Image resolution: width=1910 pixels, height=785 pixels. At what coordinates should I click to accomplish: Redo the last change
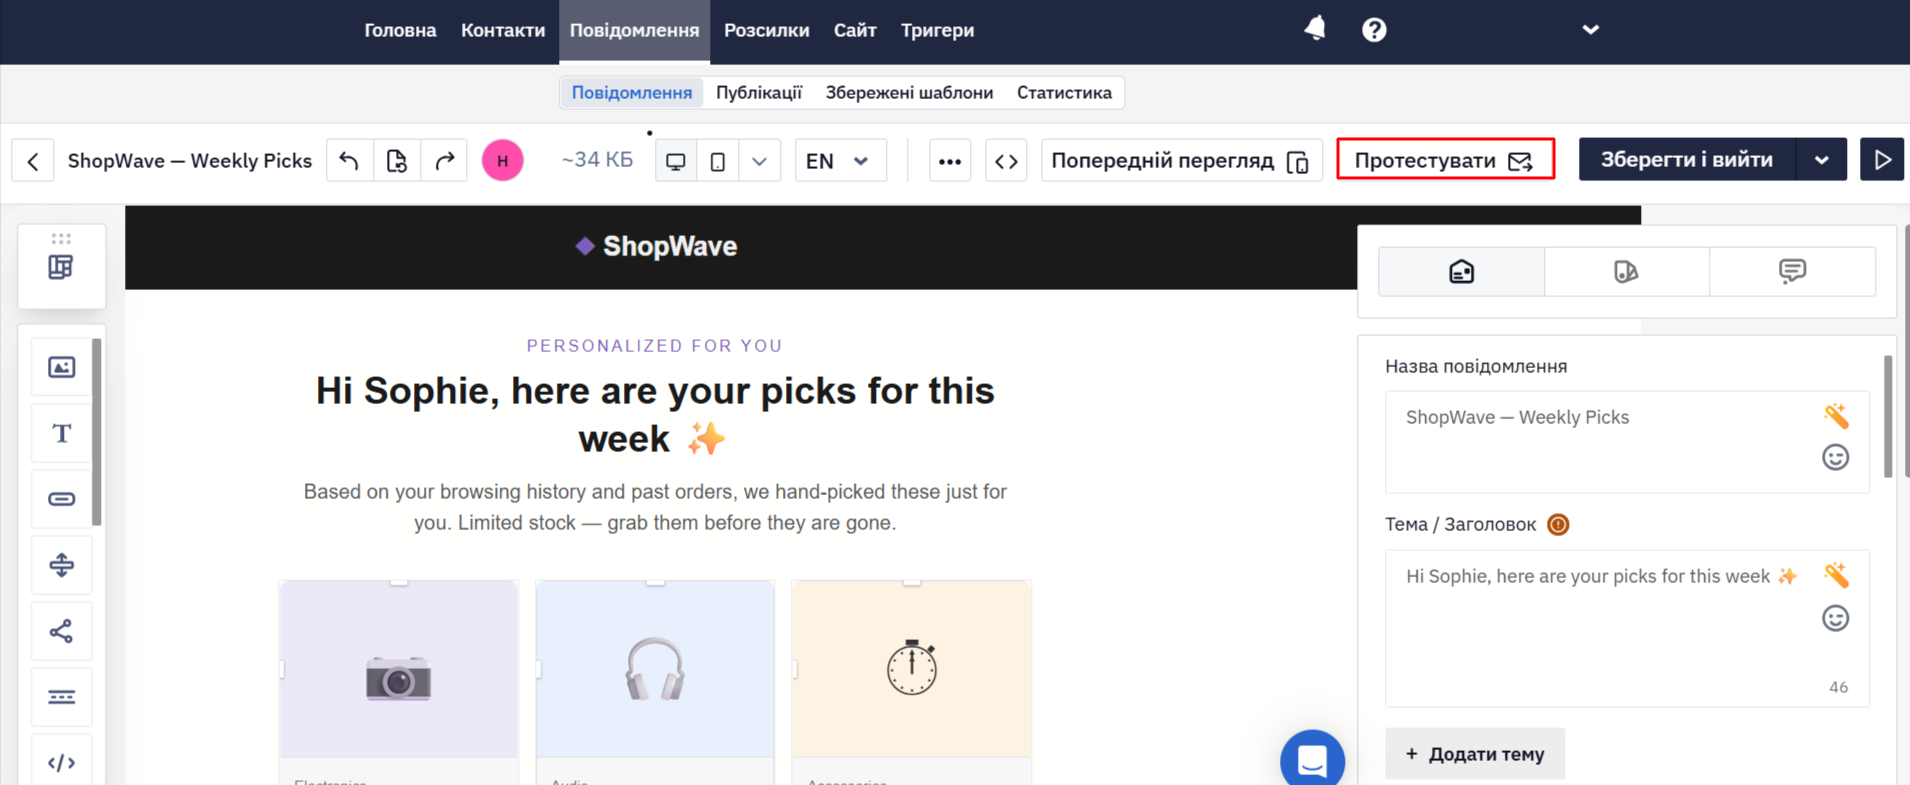[445, 160]
